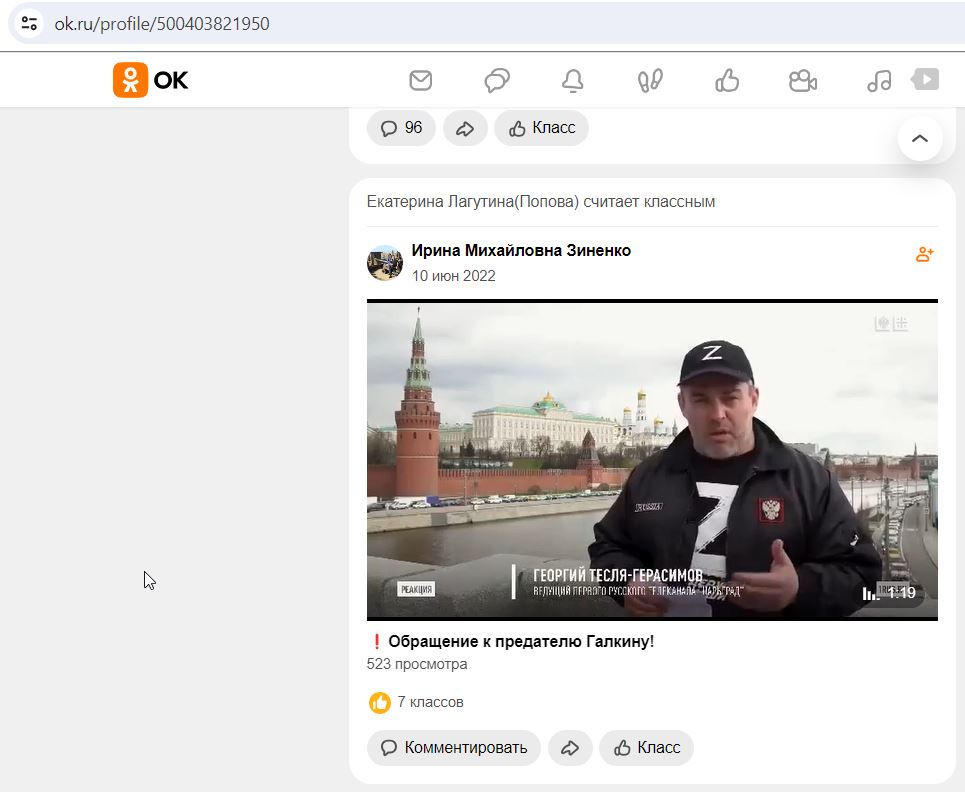Click the Класс button under video post
965x792 pixels.
point(646,748)
